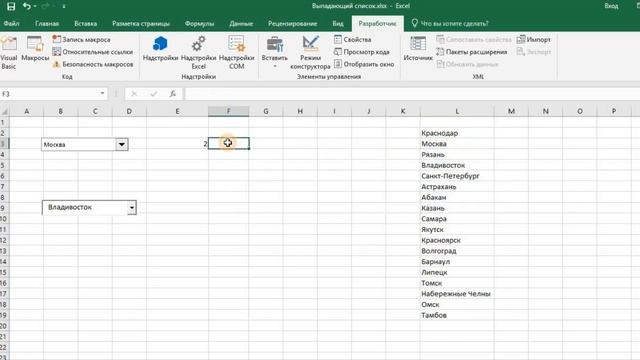The image size is (640, 360).
Task: Open Надстройки COM
Action: [237, 53]
